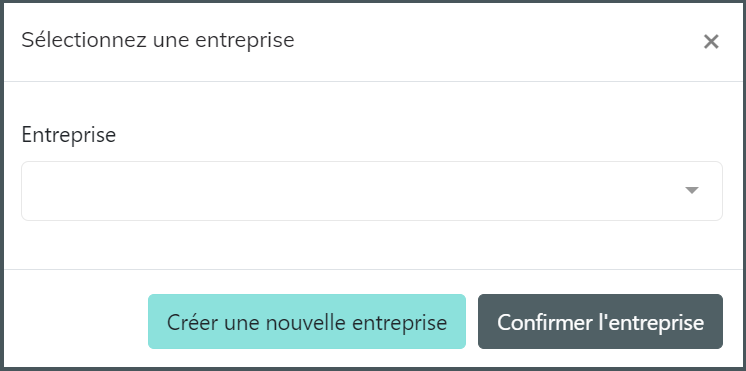
Task: Focus the empty Entreprise selection field
Action: (x=372, y=191)
